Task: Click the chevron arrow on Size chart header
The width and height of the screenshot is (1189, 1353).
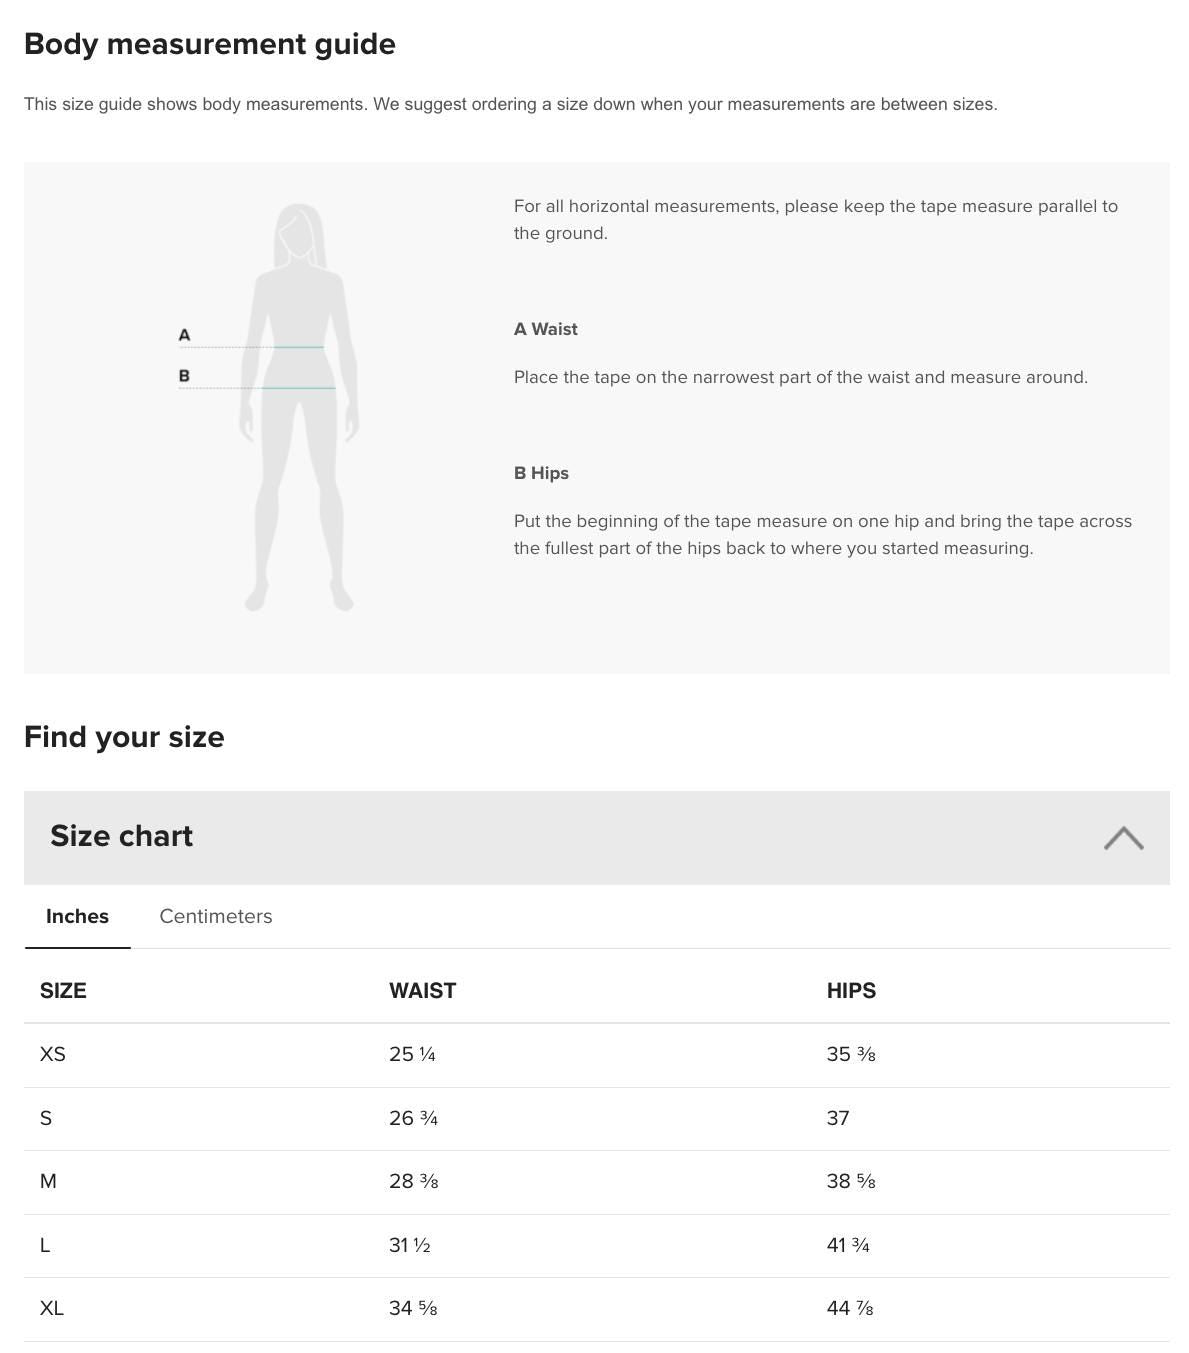Action: pos(1125,838)
